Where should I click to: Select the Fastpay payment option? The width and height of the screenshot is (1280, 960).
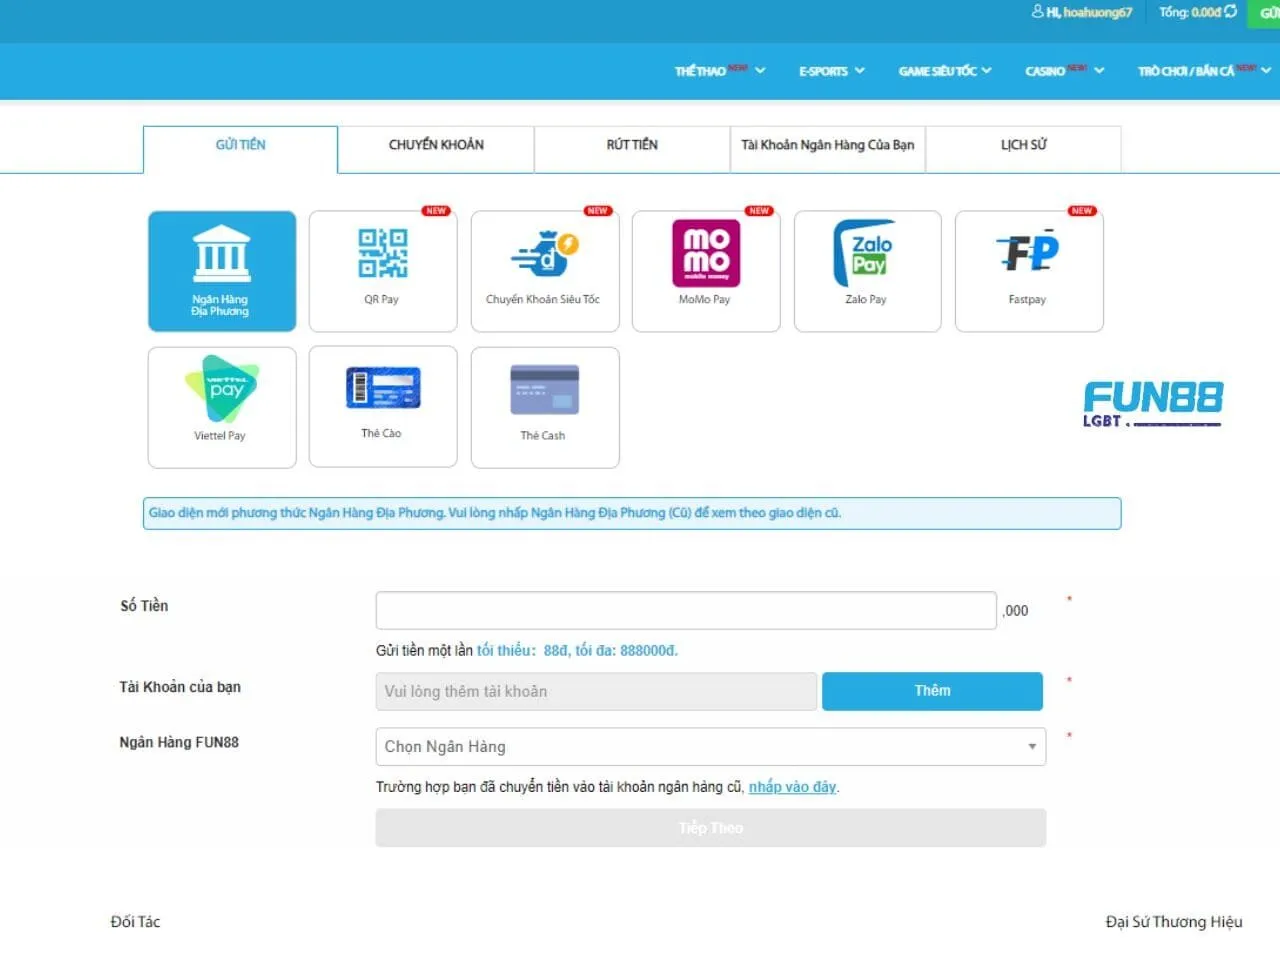1029,271
